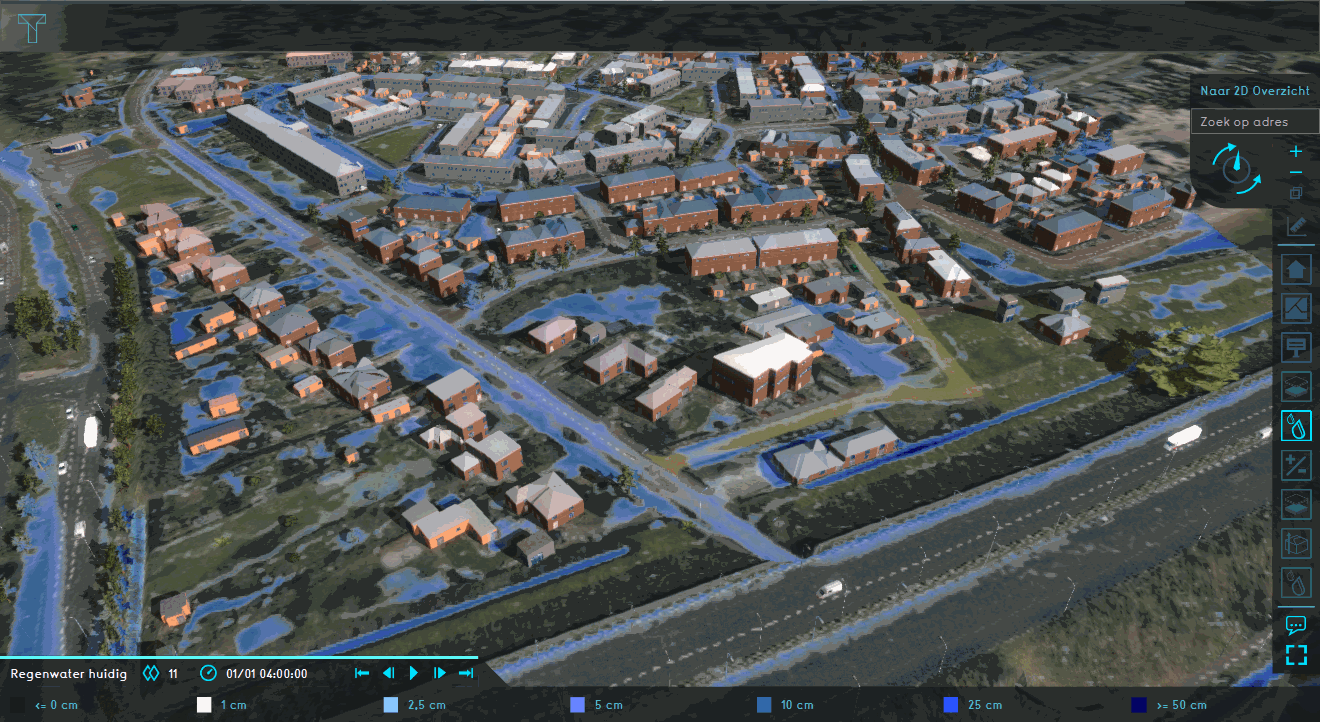Click the clock time icon
This screenshot has width=1320, height=722.
(208, 674)
